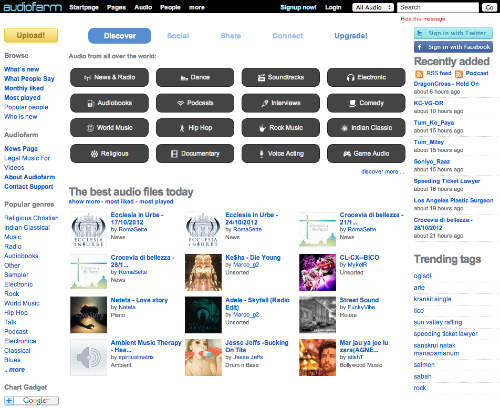
Task: Open the Comedy category
Action: 366,103
